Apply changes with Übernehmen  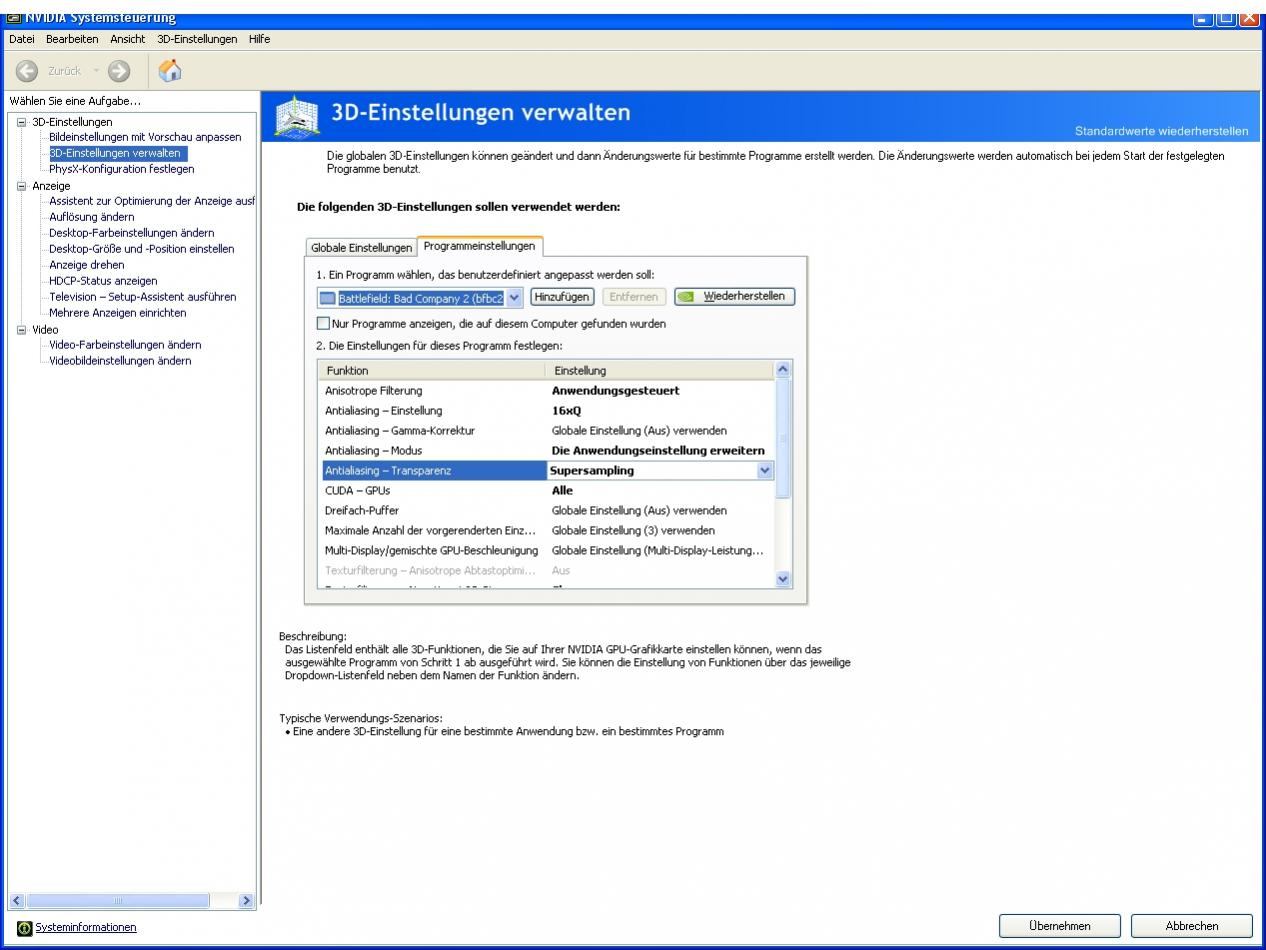[1060, 926]
